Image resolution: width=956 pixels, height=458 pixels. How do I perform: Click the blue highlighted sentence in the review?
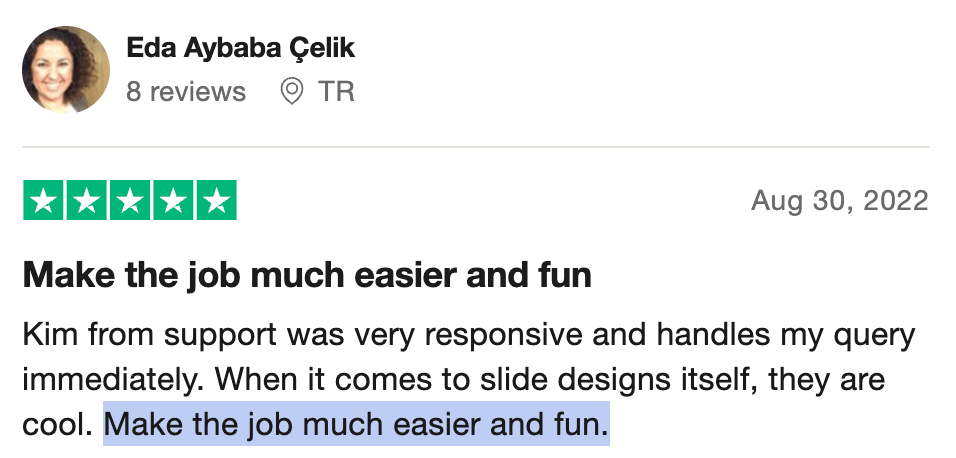[x=357, y=424]
